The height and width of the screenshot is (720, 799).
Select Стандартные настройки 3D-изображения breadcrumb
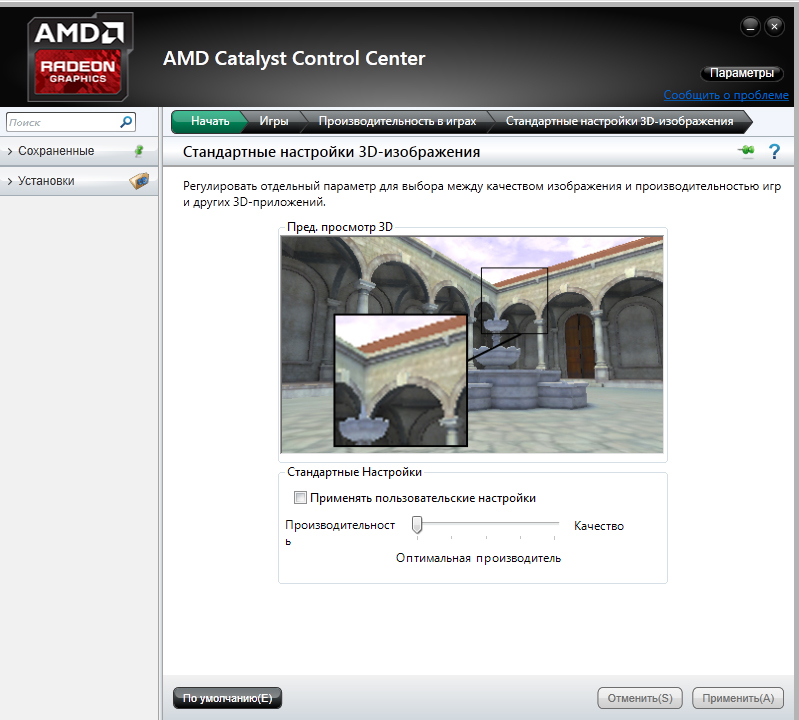619,121
